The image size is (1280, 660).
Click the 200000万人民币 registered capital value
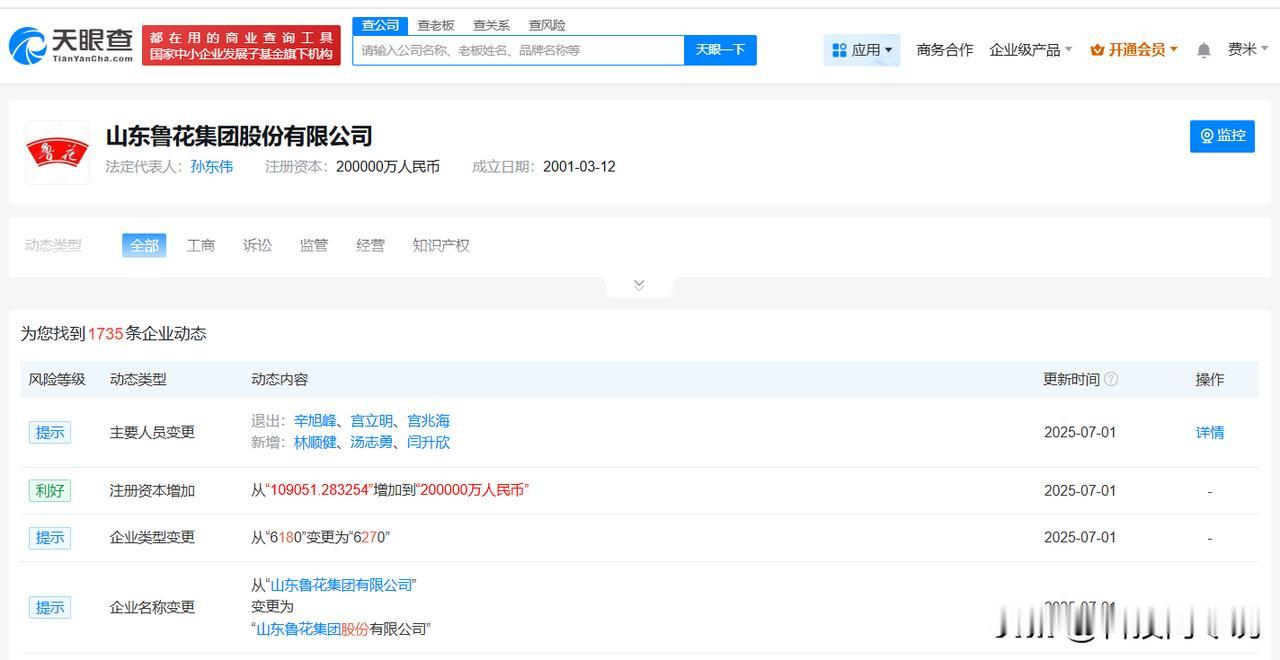(x=388, y=167)
